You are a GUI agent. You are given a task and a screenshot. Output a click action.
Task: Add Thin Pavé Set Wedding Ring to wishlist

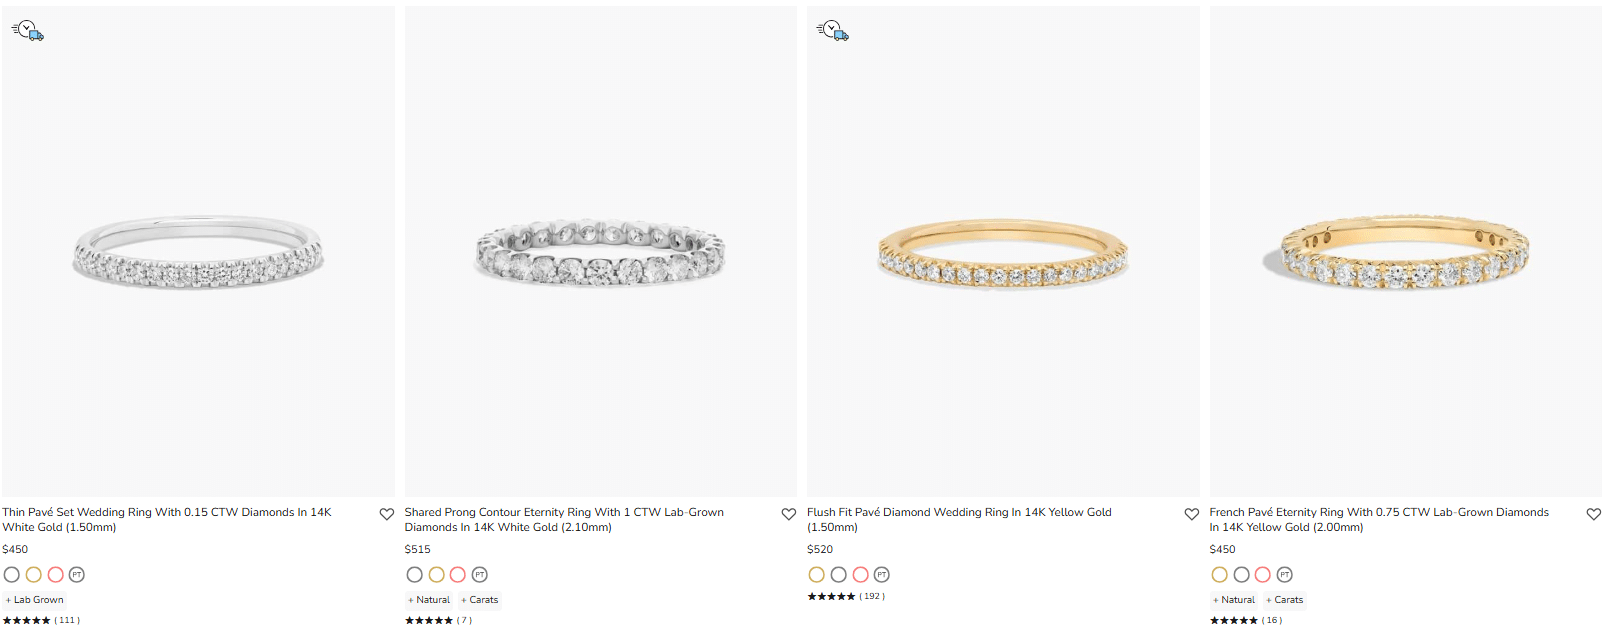[387, 513]
